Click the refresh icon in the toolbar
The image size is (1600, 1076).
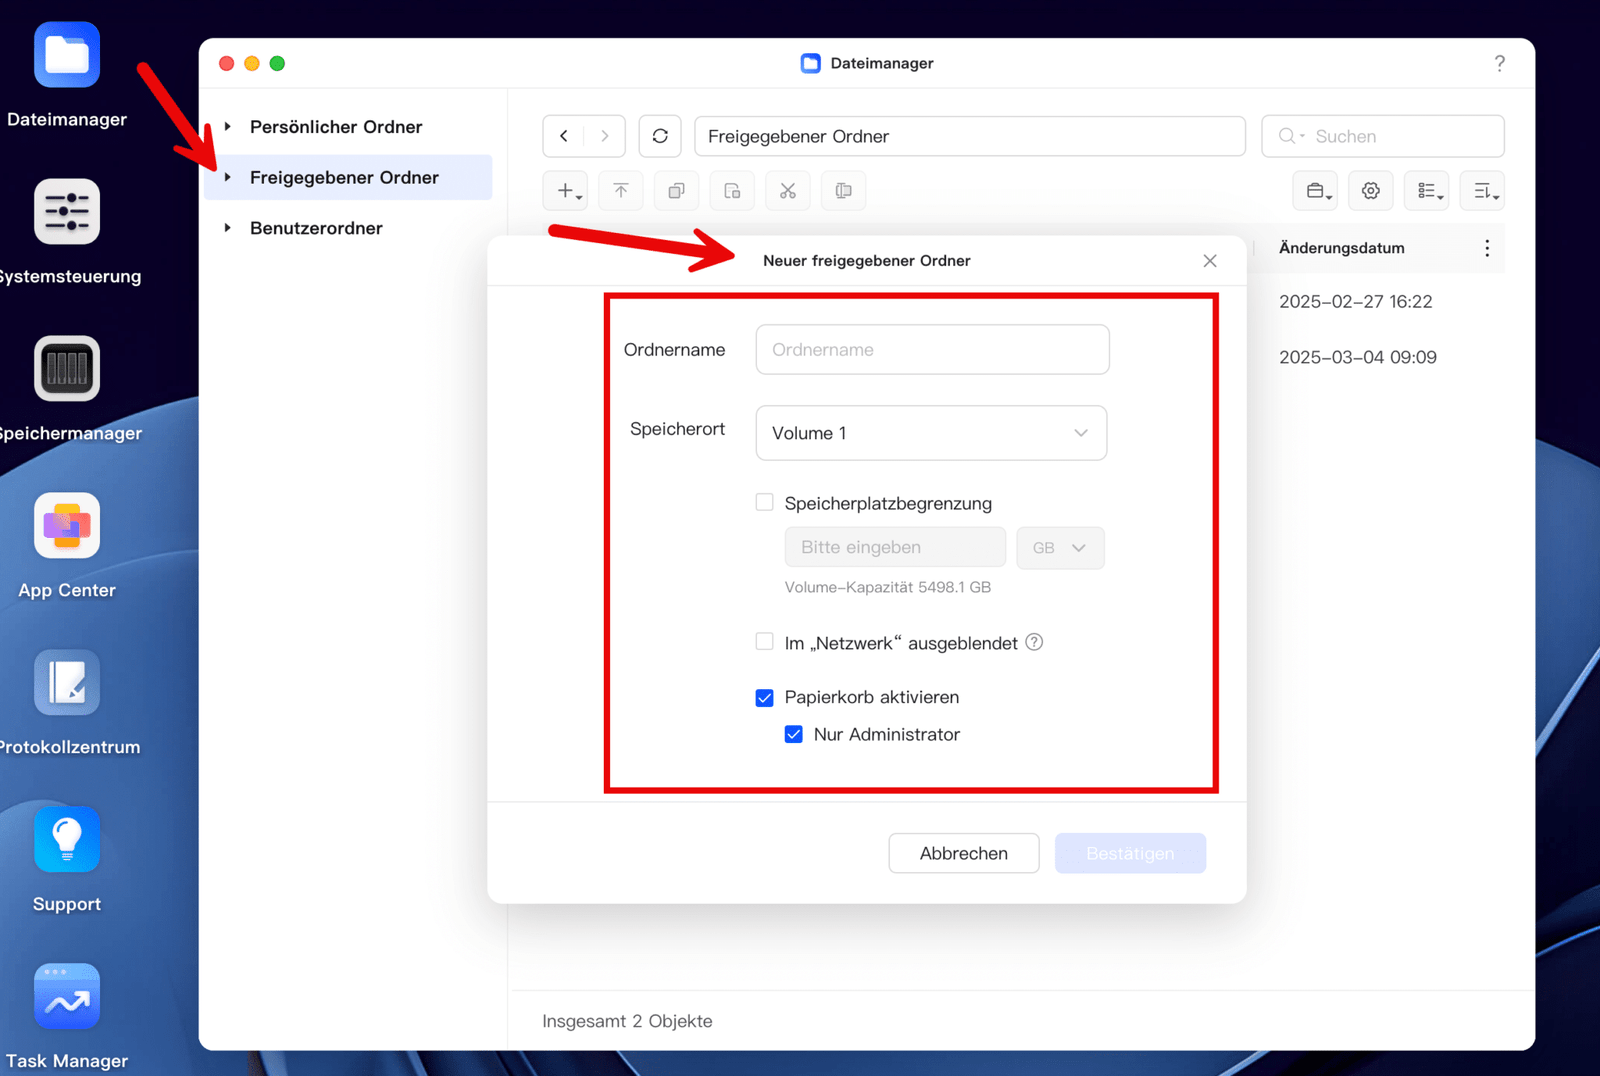[660, 136]
